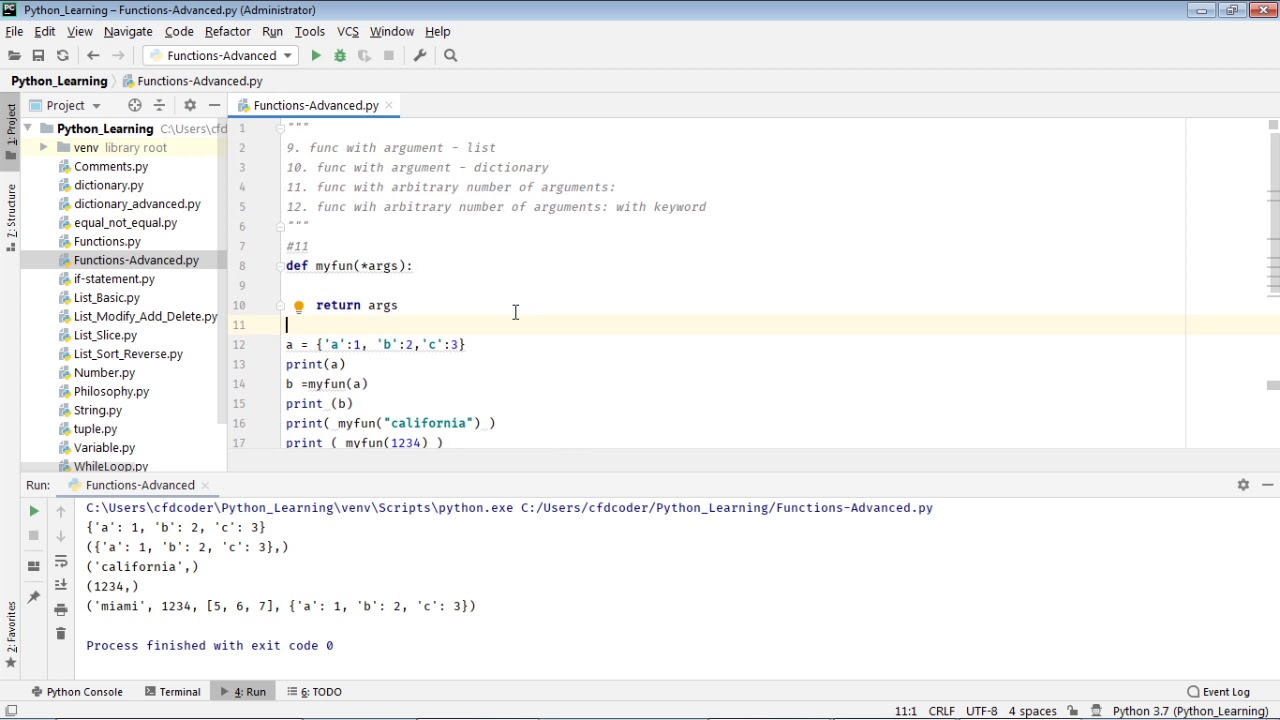Click the 11:1 cursor position indicator
This screenshot has height=720, width=1280.
coord(905,711)
